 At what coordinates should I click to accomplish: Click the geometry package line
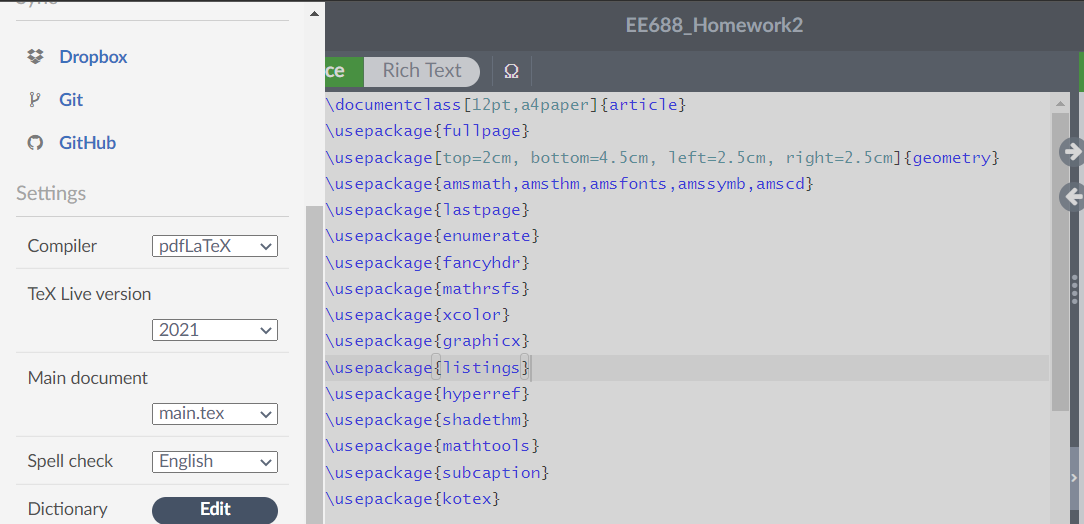click(x=662, y=158)
